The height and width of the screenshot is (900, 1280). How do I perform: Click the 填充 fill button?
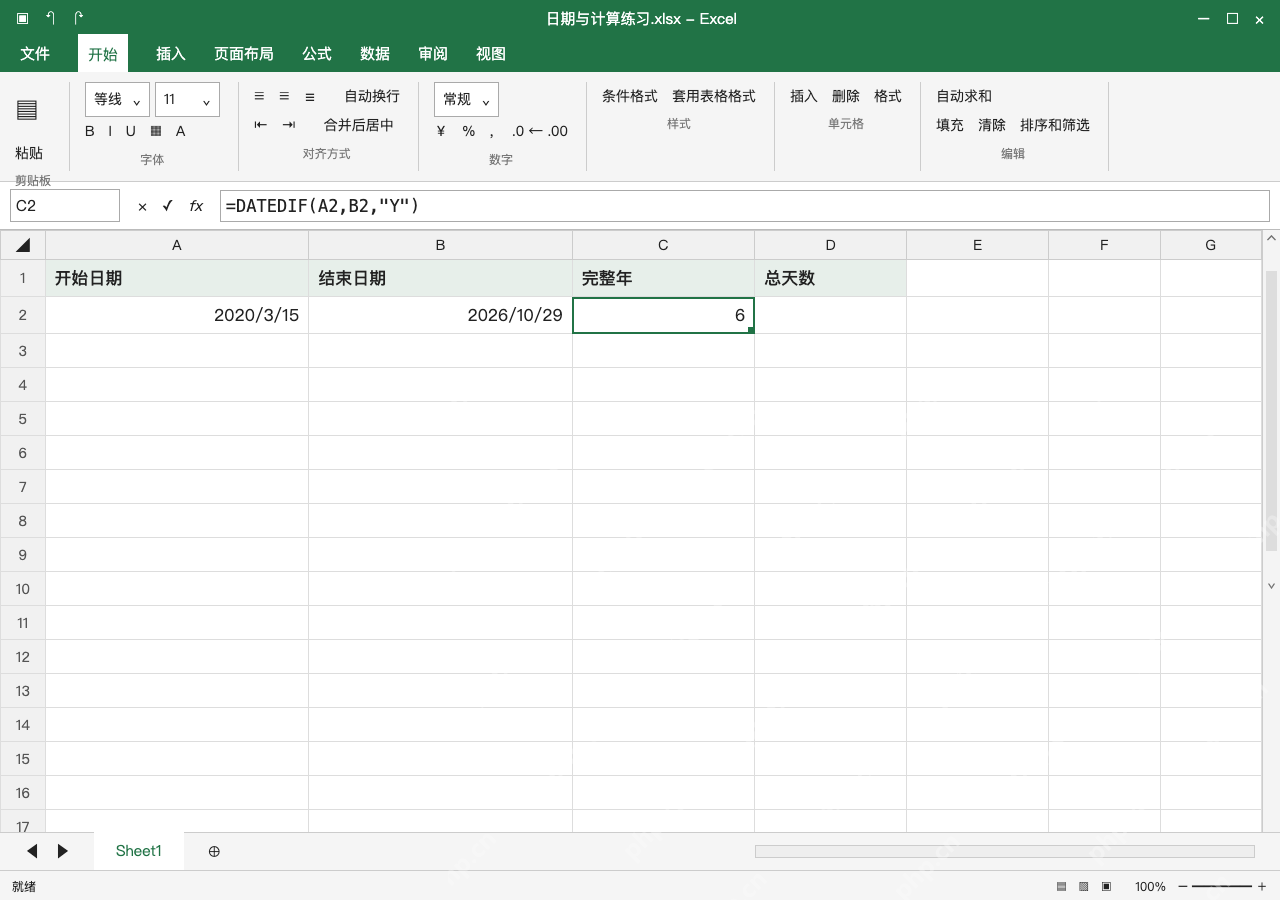coord(950,125)
